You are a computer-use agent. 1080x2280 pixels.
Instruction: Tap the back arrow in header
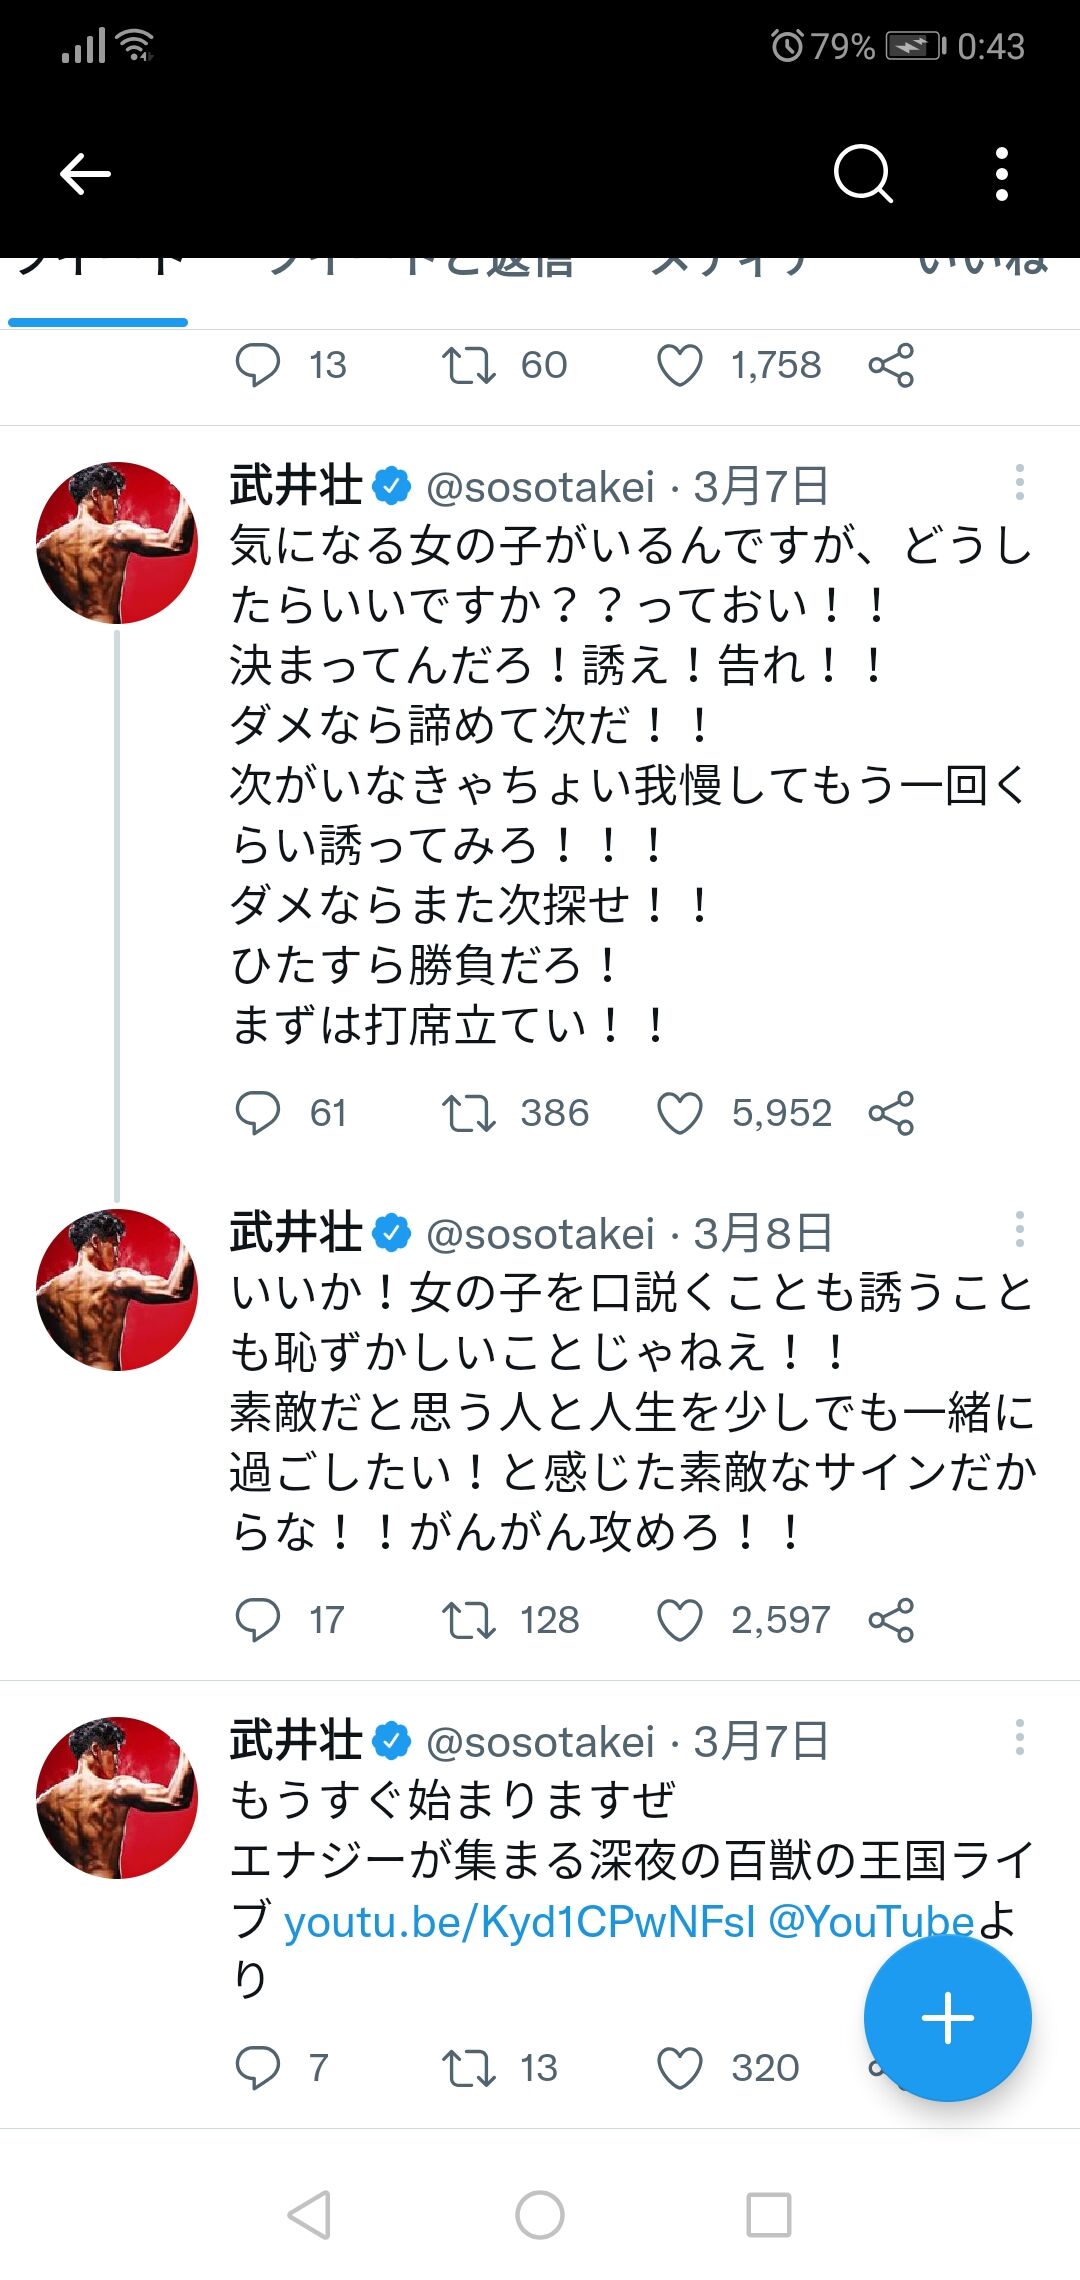(85, 174)
